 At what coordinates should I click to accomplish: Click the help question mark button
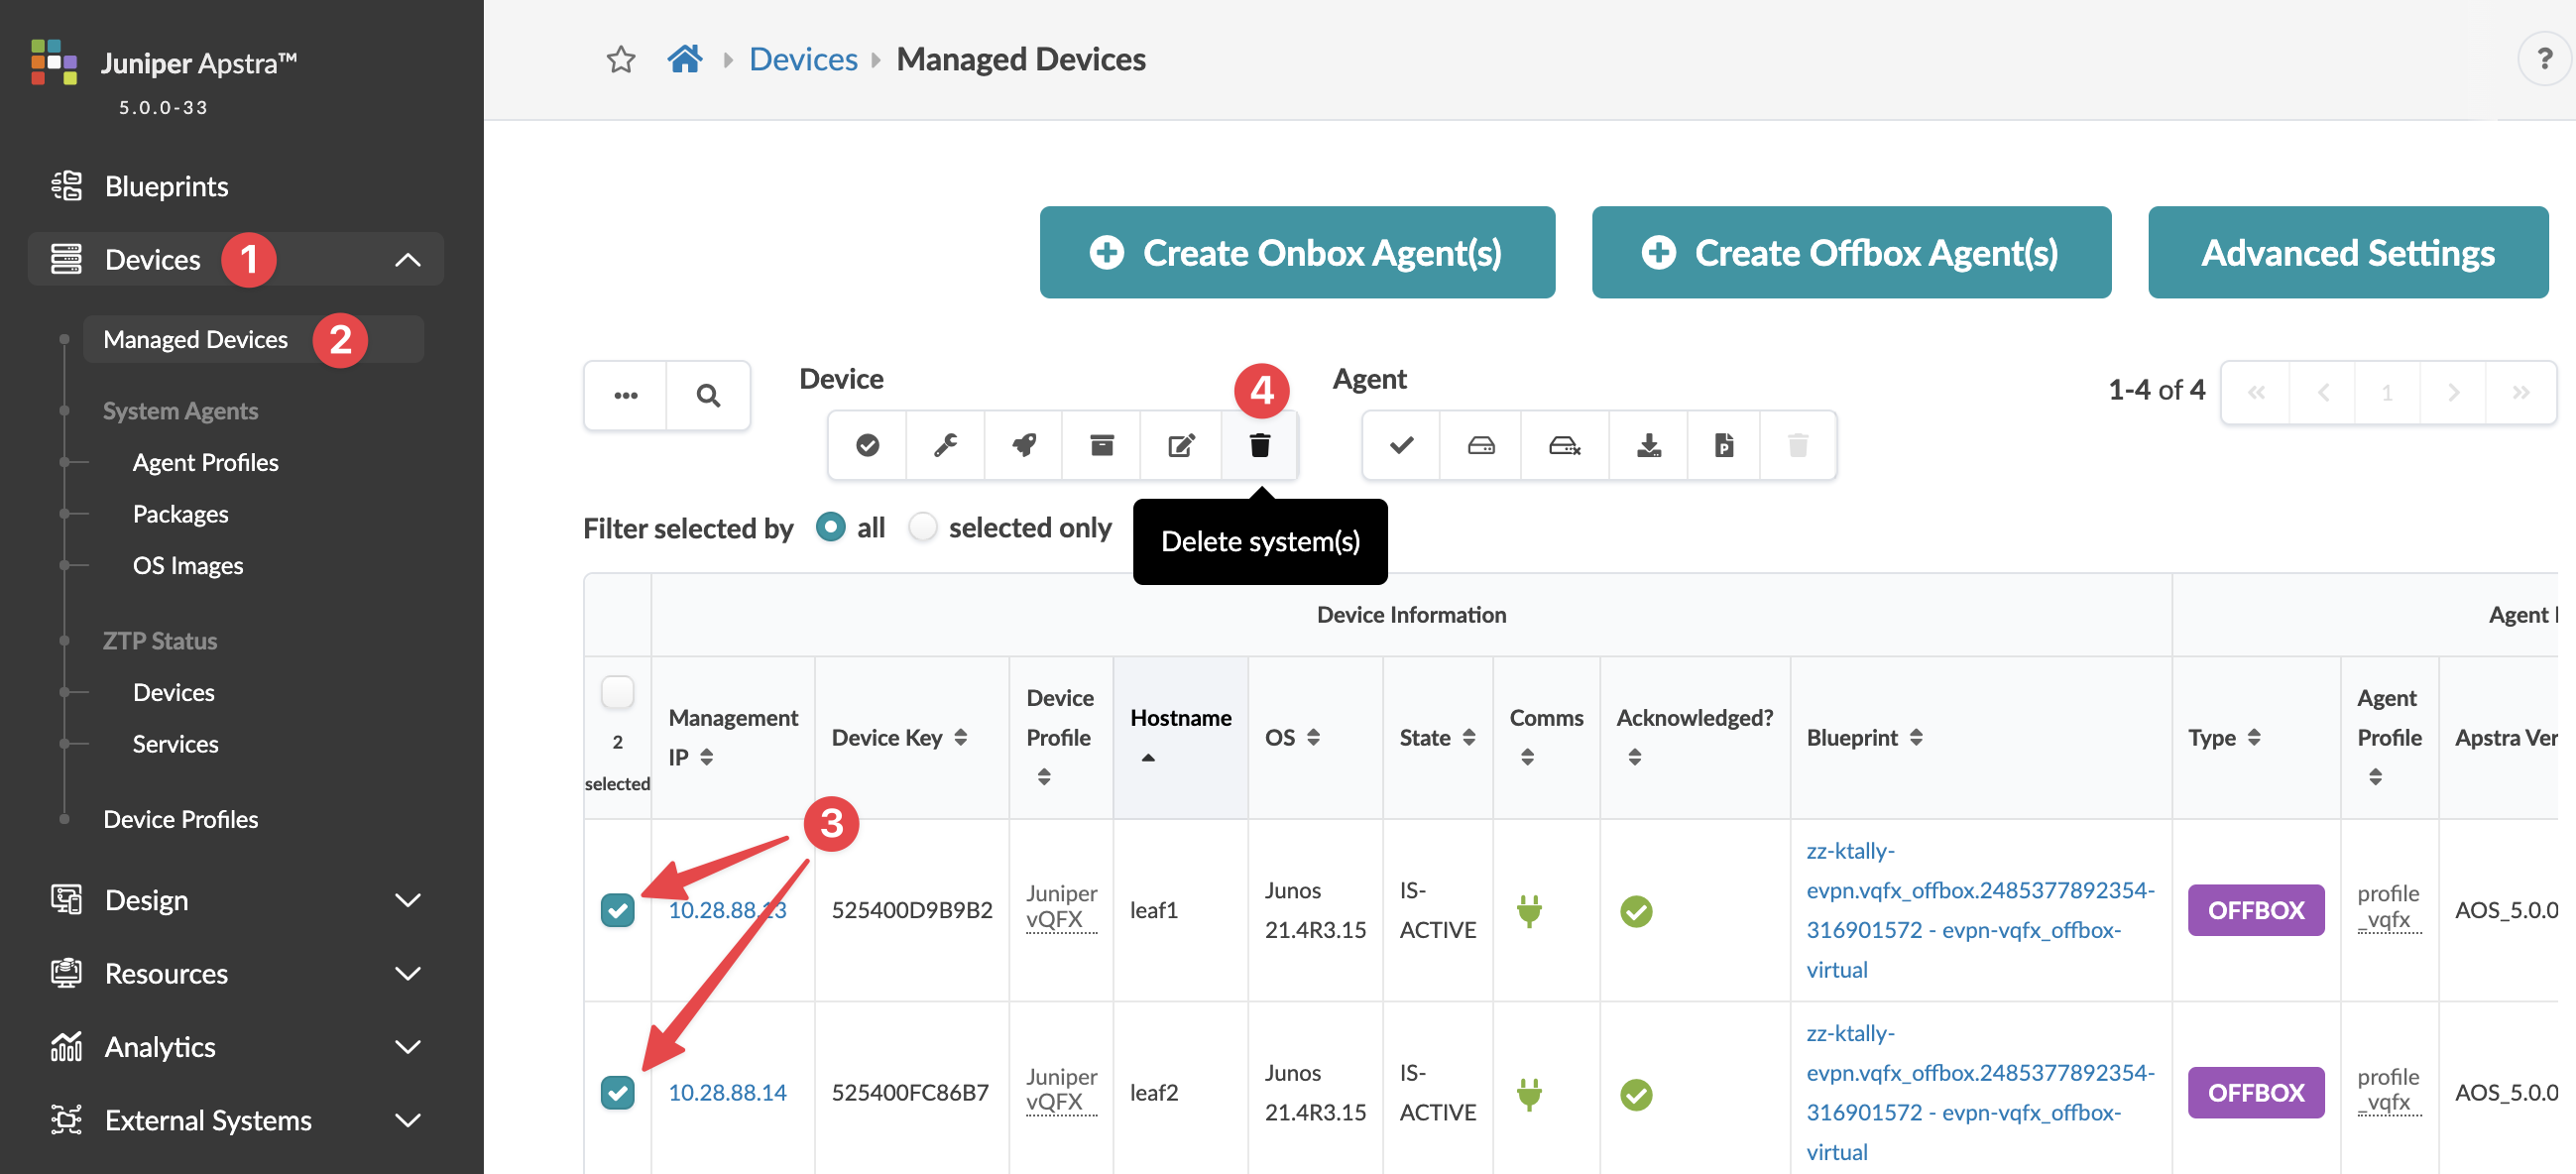(x=2544, y=60)
